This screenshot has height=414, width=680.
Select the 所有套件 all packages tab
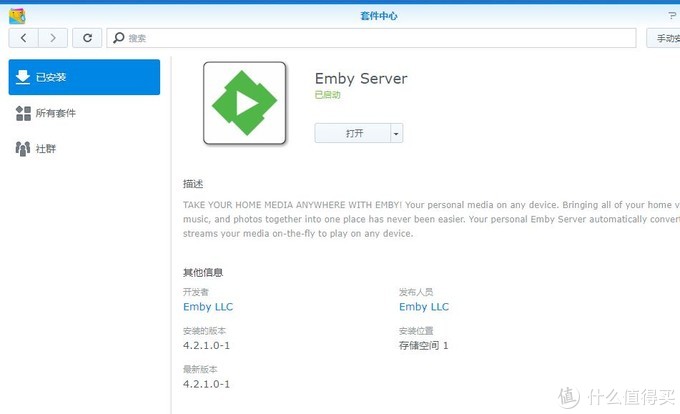[84, 113]
